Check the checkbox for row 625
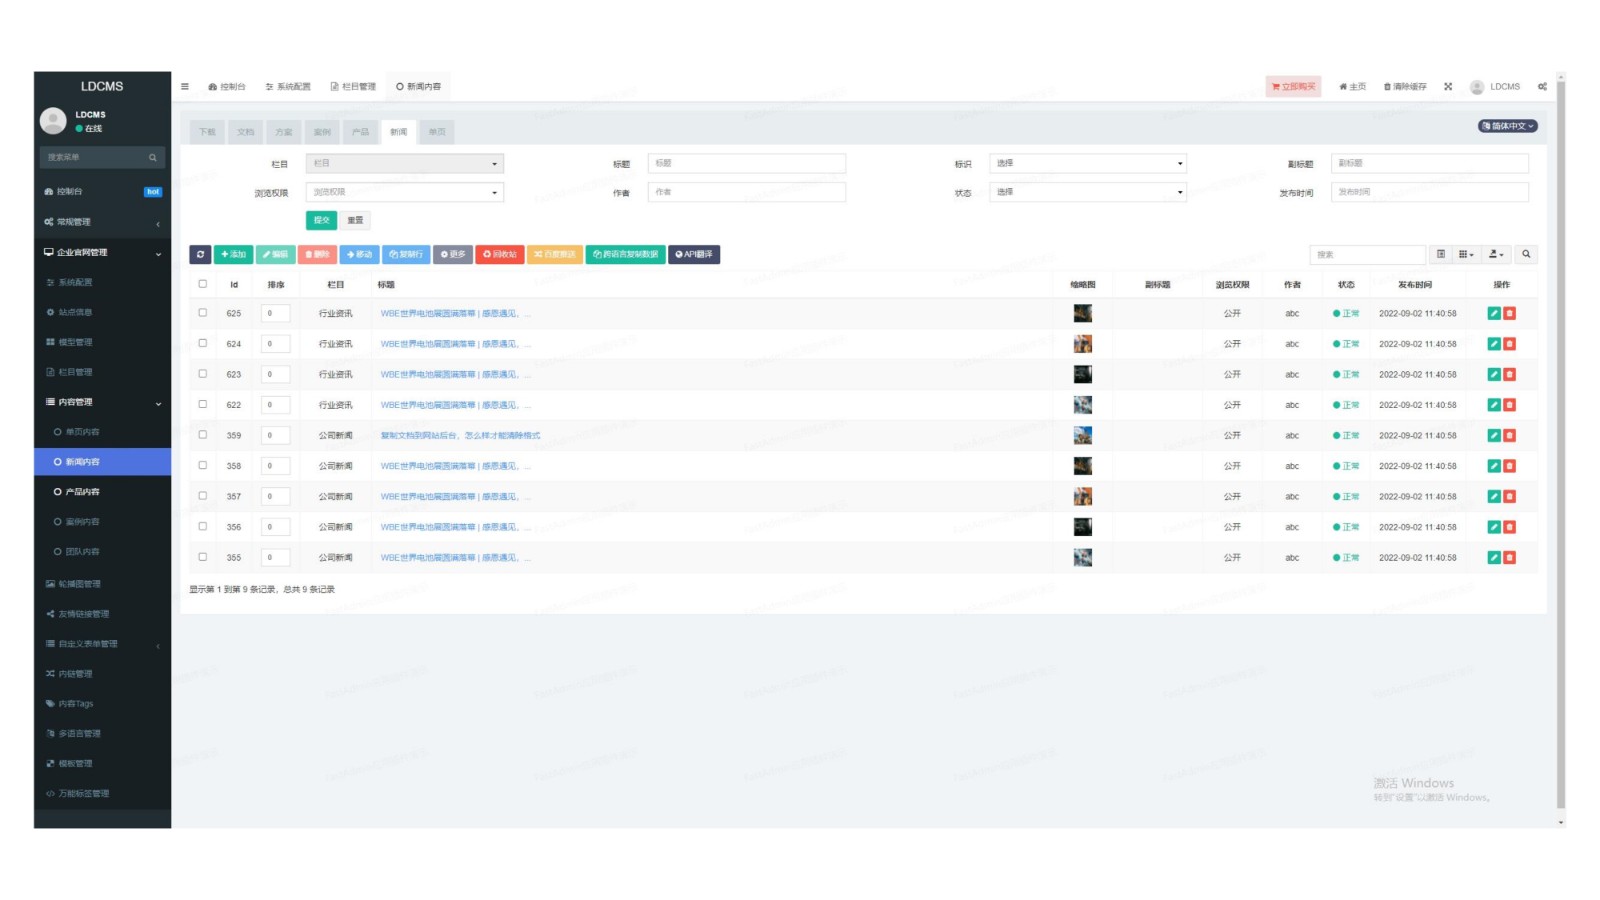Screen dimensions: 1600x900 203,313
